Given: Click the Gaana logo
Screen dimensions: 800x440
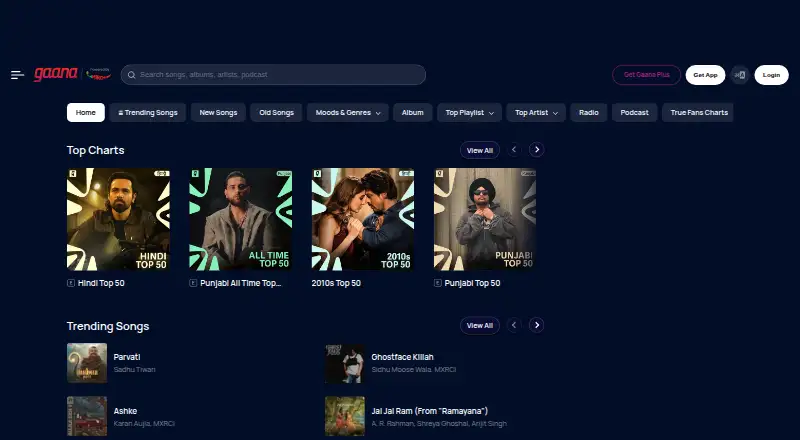Looking at the screenshot, I should click(56, 74).
